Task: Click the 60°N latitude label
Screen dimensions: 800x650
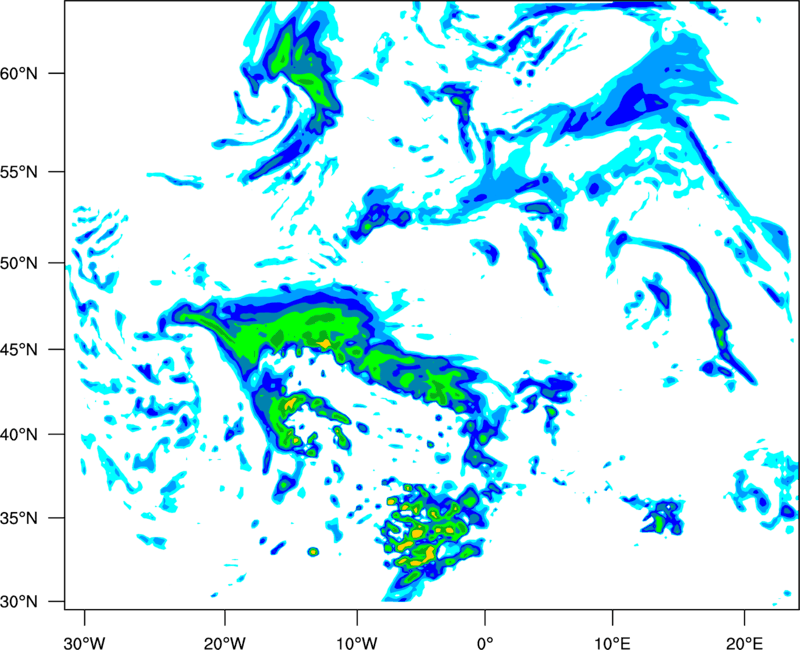Action: (x=18, y=73)
